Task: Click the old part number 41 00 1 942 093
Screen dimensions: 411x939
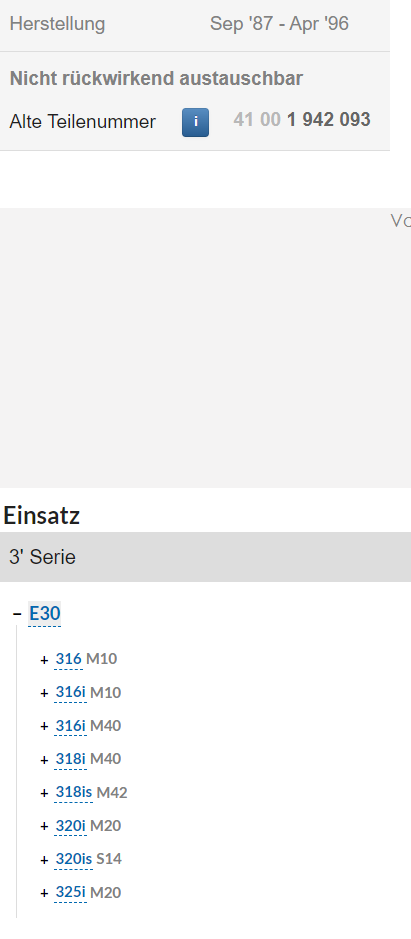Action: [x=302, y=120]
